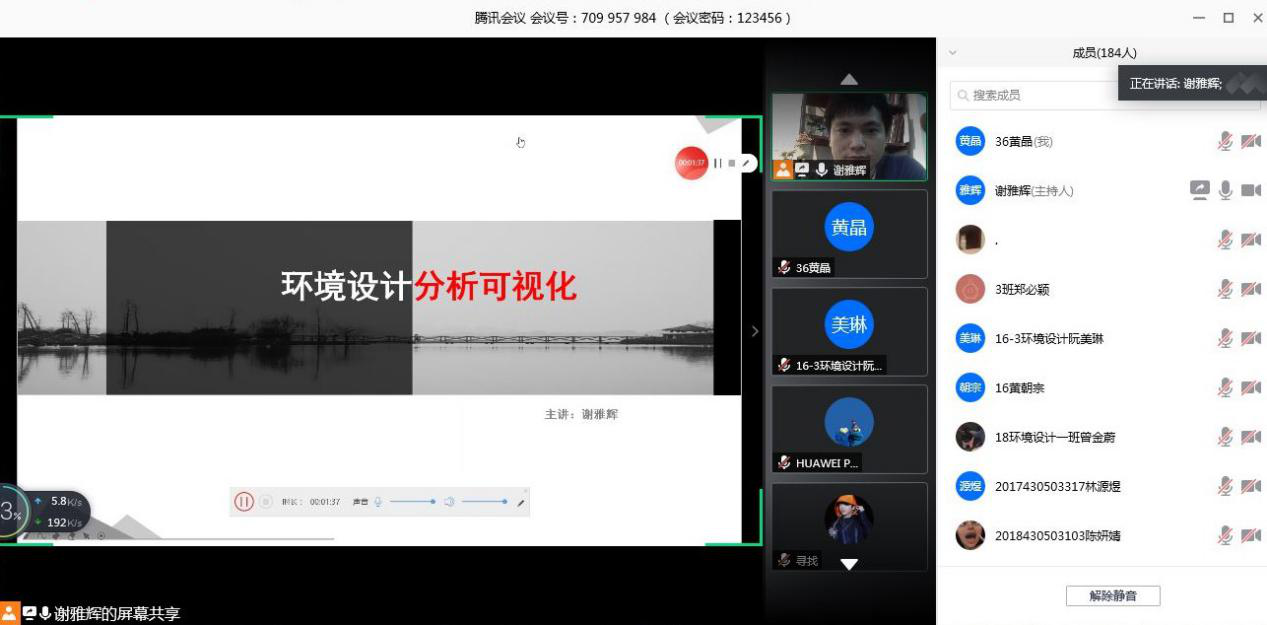Click the camera icon for 18环境设计一班曾金蔚
This screenshot has width=1267, height=625.
pyautogui.click(x=1251, y=436)
